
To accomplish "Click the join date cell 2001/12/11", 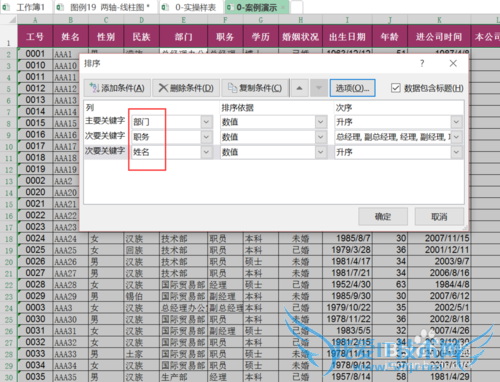I will (x=439, y=250).
